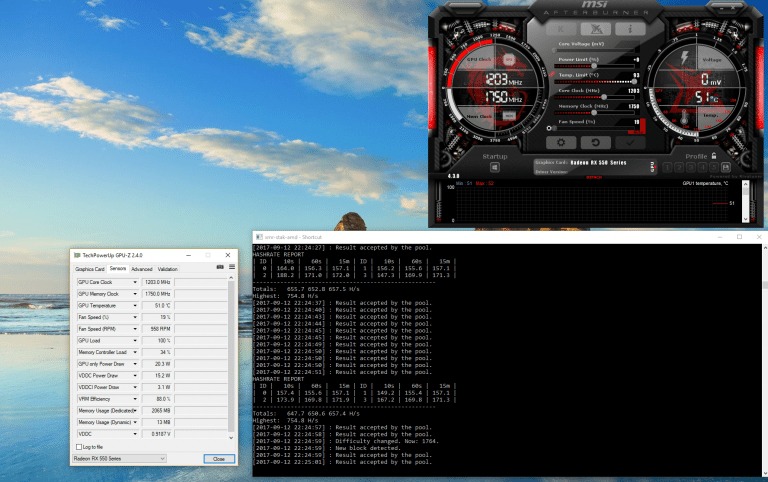Expand GPU Temperature sensor dropdown
The height and width of the screenshot is (482, 768).
click(x=135, y=306)
